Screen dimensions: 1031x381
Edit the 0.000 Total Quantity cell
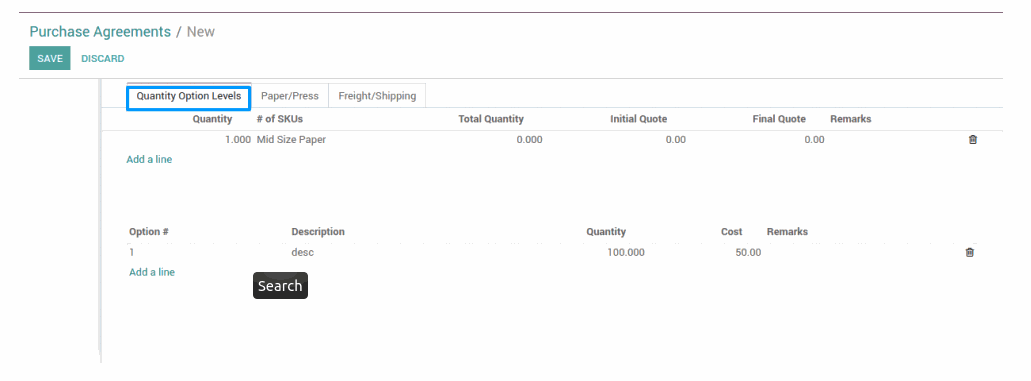point(529,140)
